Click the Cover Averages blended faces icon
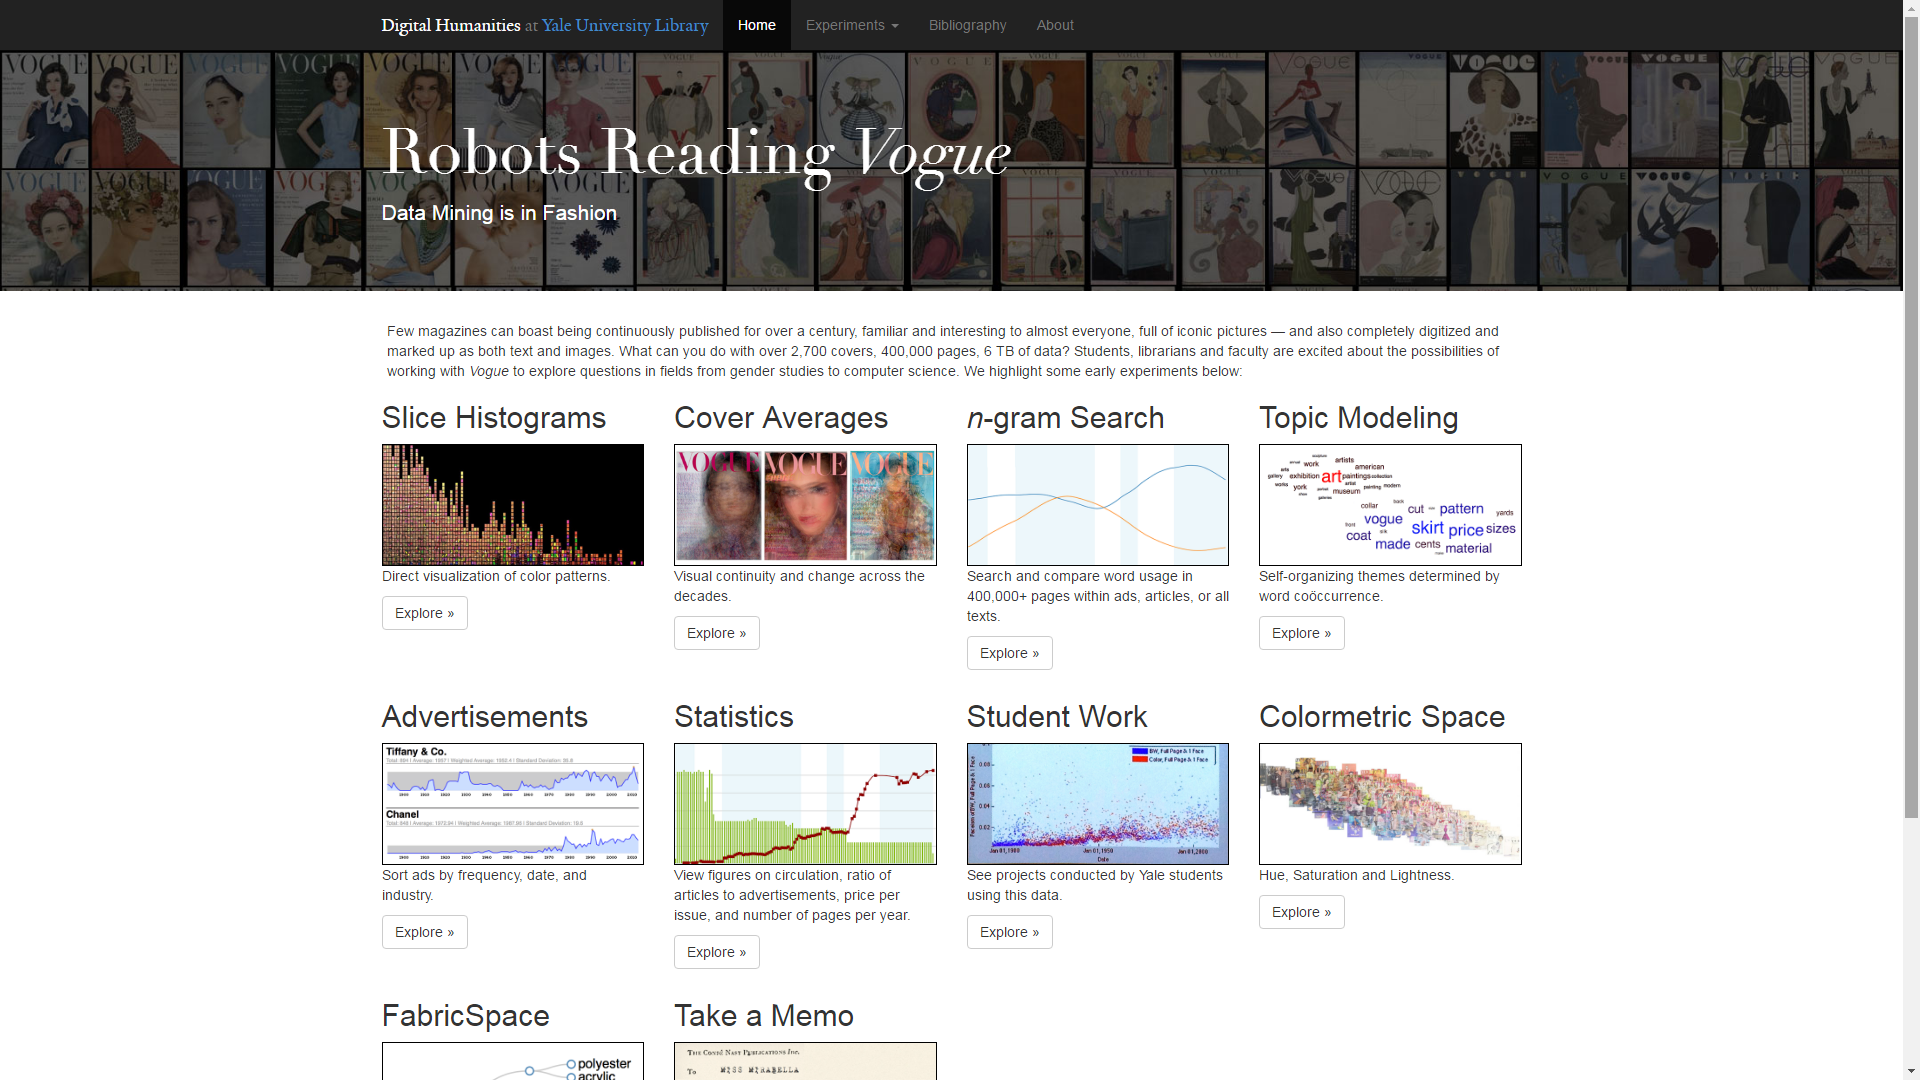The height and width of the screenshot is (1080, 1920). tap(804, 505)
